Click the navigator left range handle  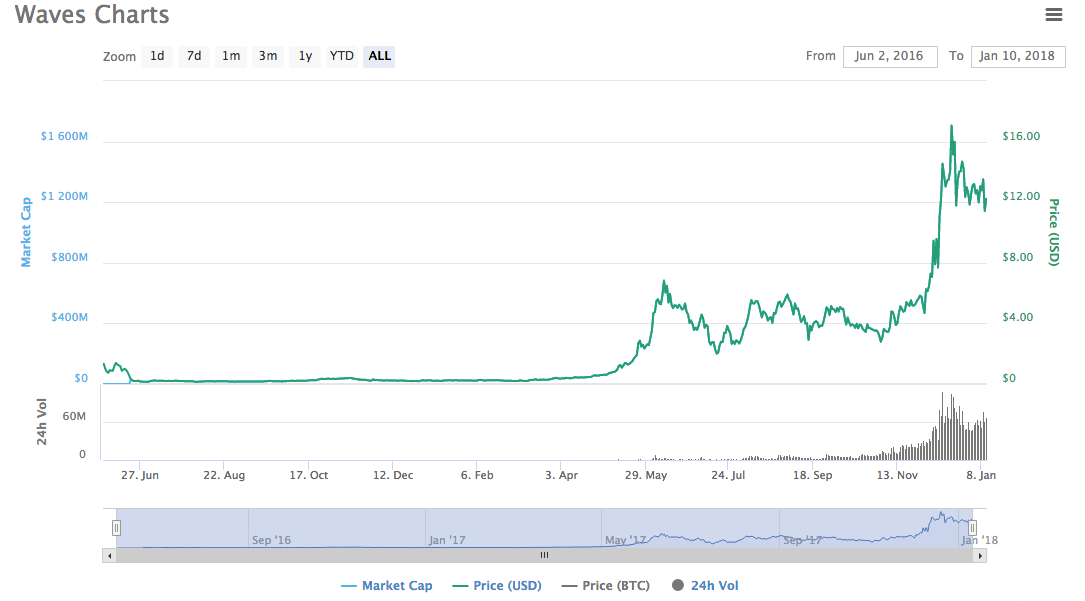pyautogui.click(x=117, y=528)
